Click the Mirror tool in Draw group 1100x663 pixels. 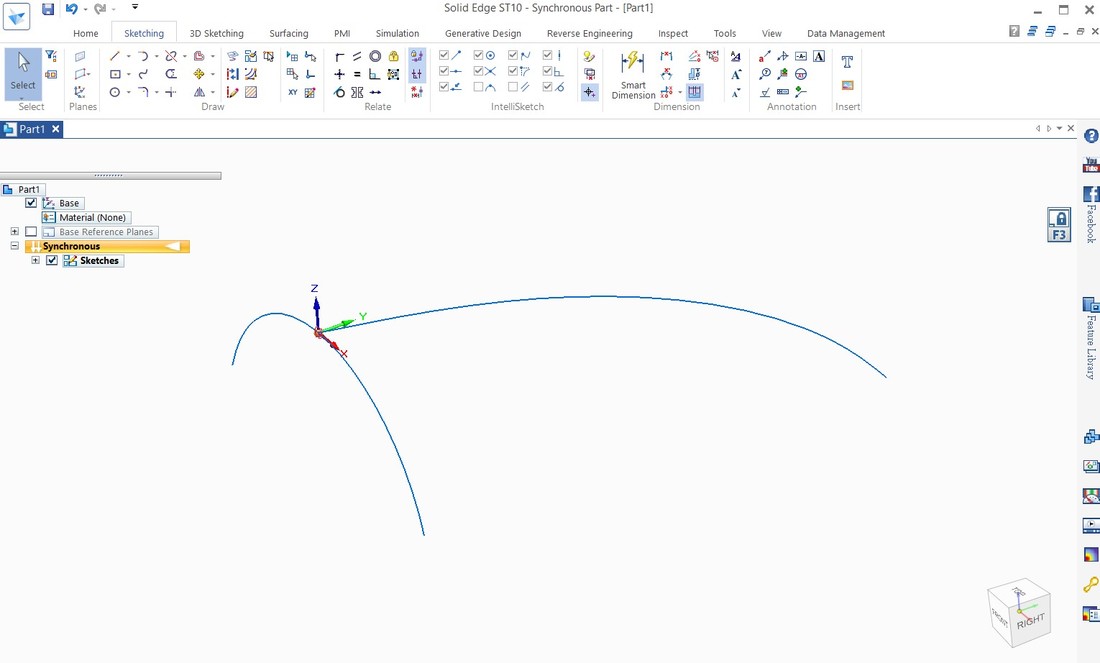click(x=199, y=92)
